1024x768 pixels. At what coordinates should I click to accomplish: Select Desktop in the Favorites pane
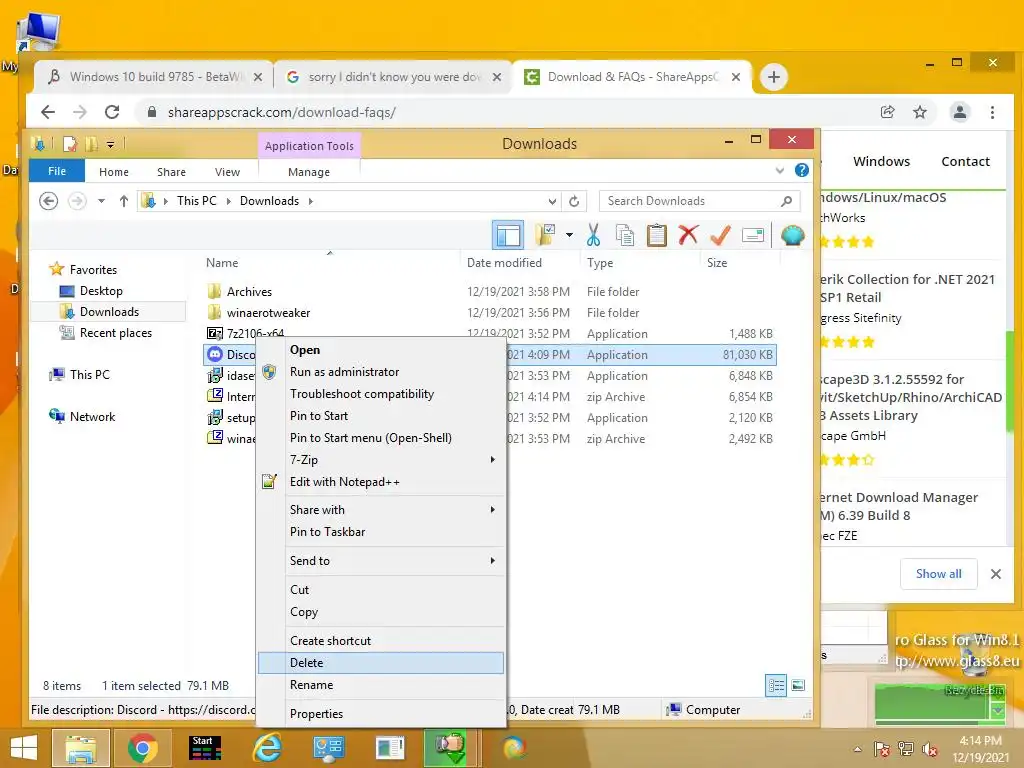[101, 291]
